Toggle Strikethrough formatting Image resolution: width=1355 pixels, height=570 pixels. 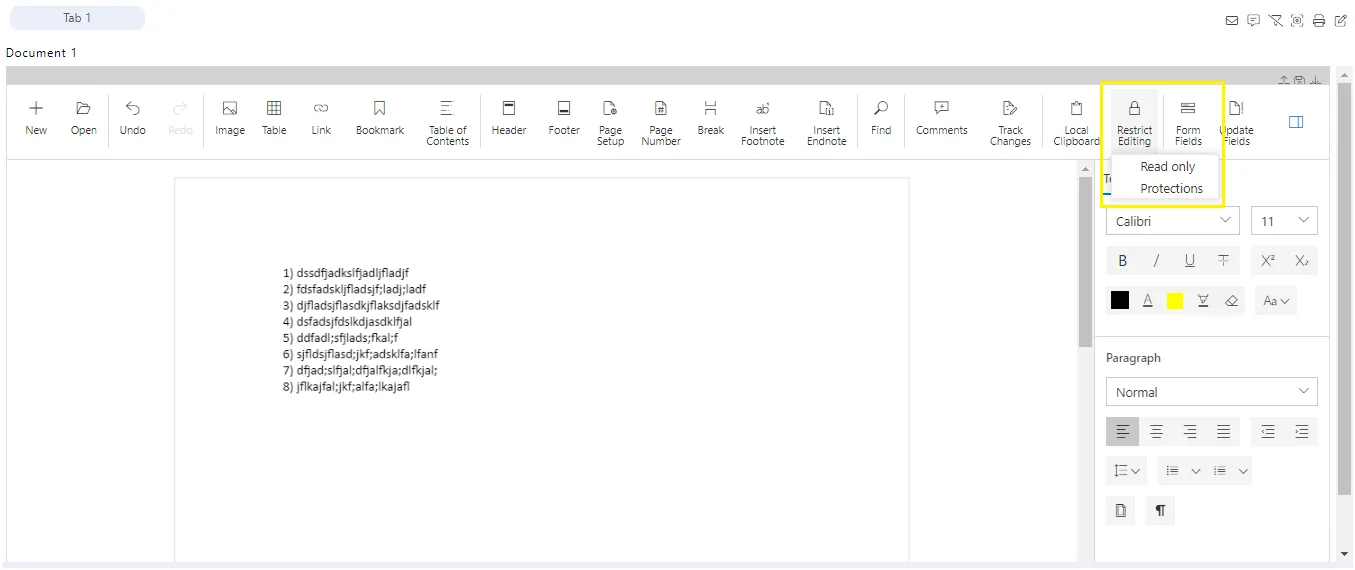click(x=1223, y=260)
